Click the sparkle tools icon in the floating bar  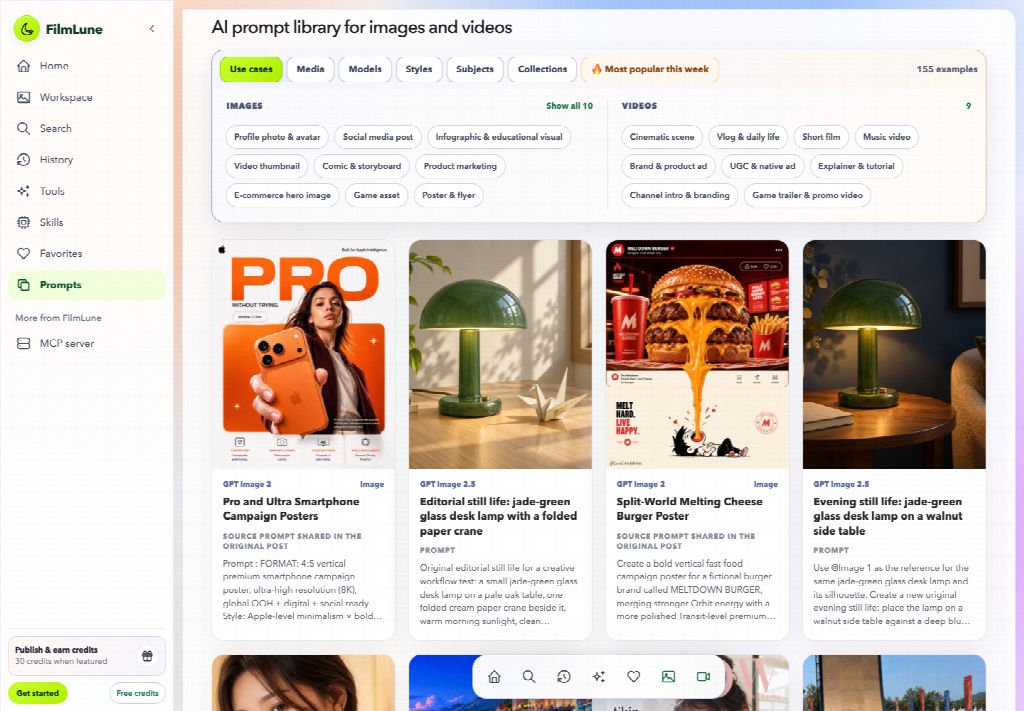click(598, 676)
